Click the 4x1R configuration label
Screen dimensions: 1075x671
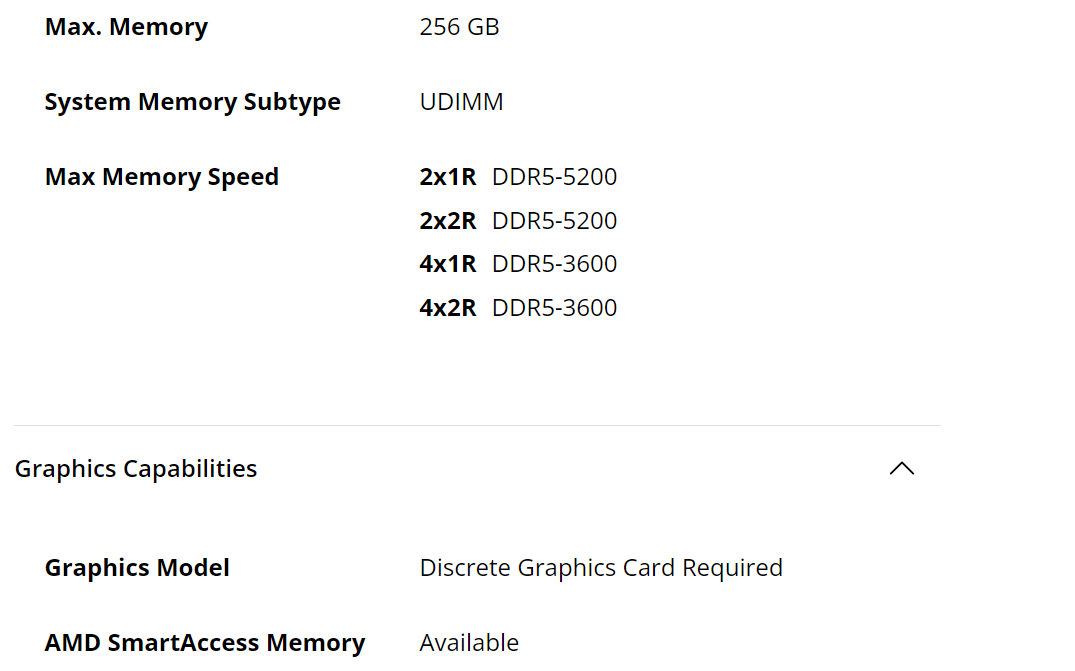(x=448, y=264)
